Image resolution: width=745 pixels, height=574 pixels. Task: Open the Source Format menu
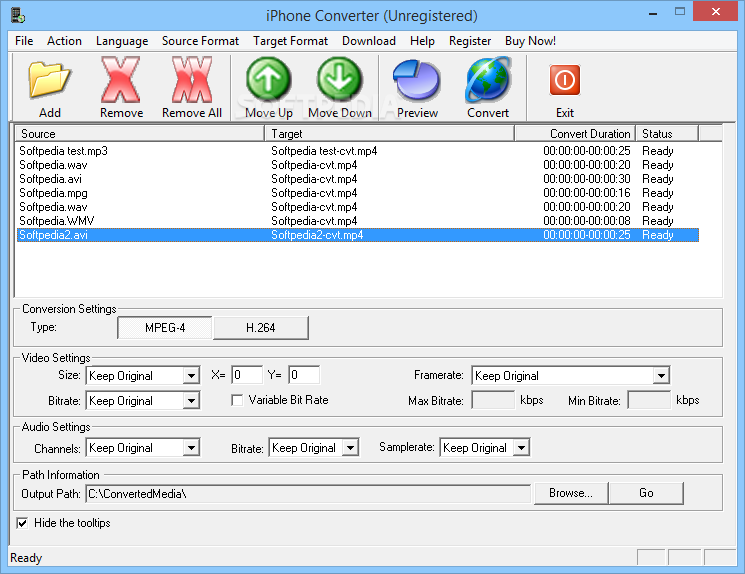coord(200,41)
